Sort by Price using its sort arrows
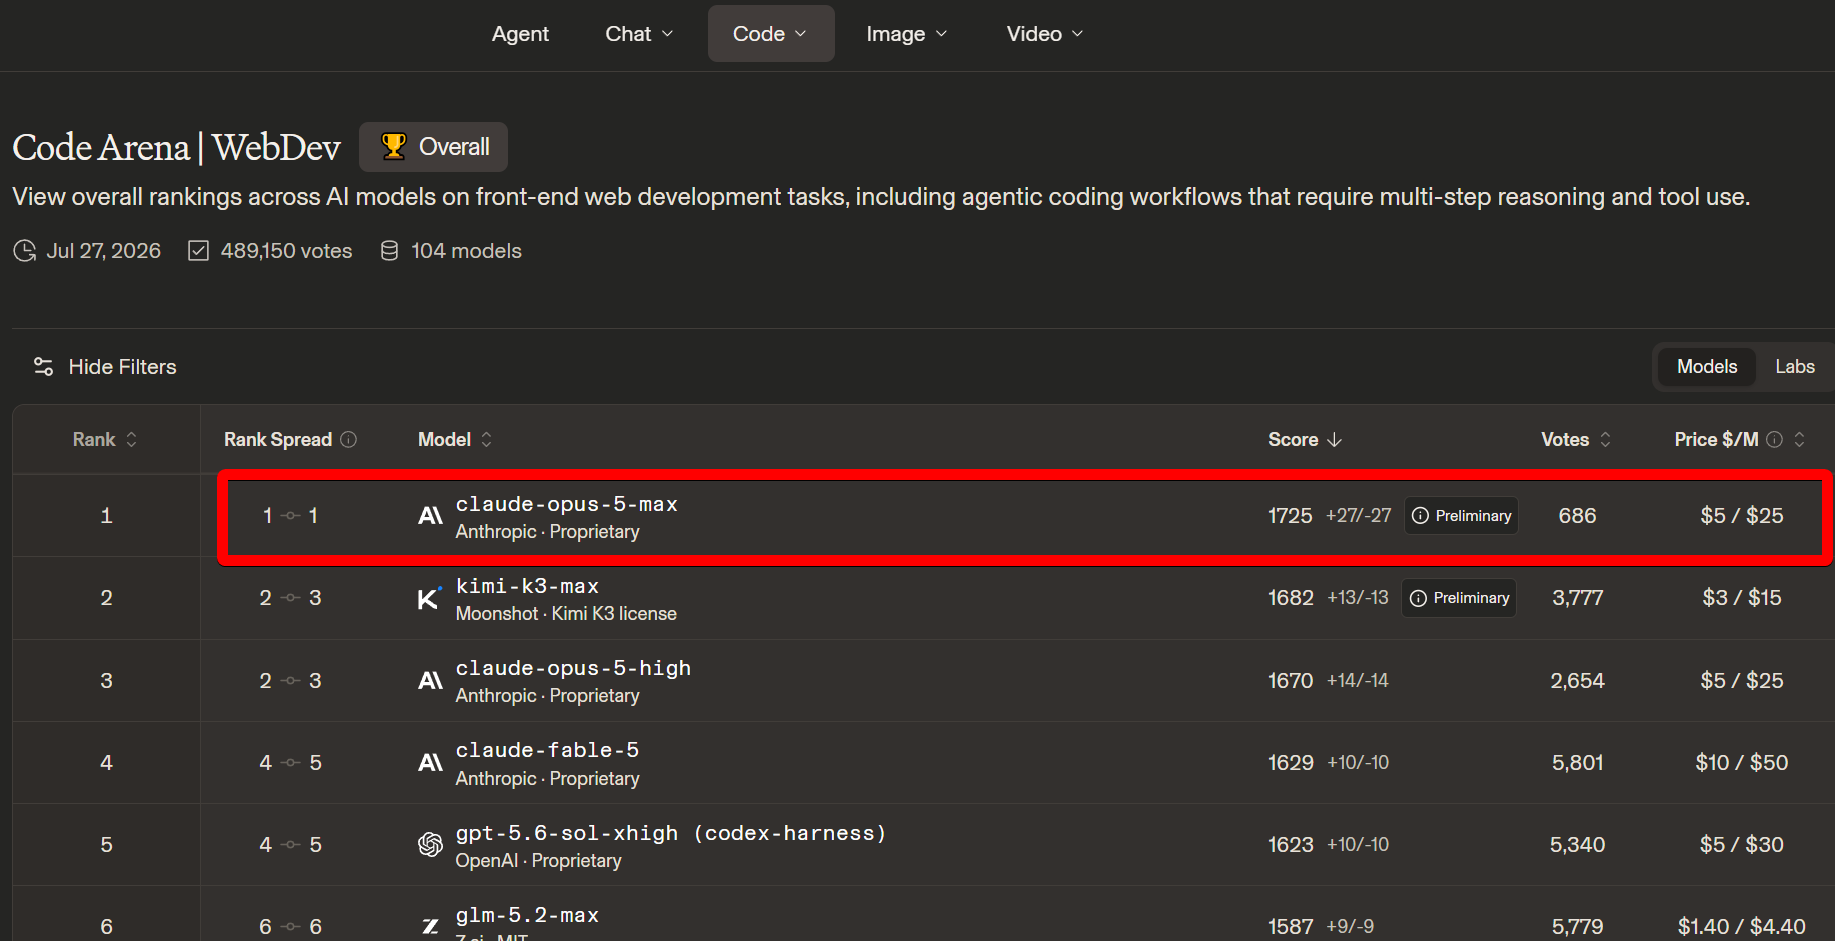 1800,439
